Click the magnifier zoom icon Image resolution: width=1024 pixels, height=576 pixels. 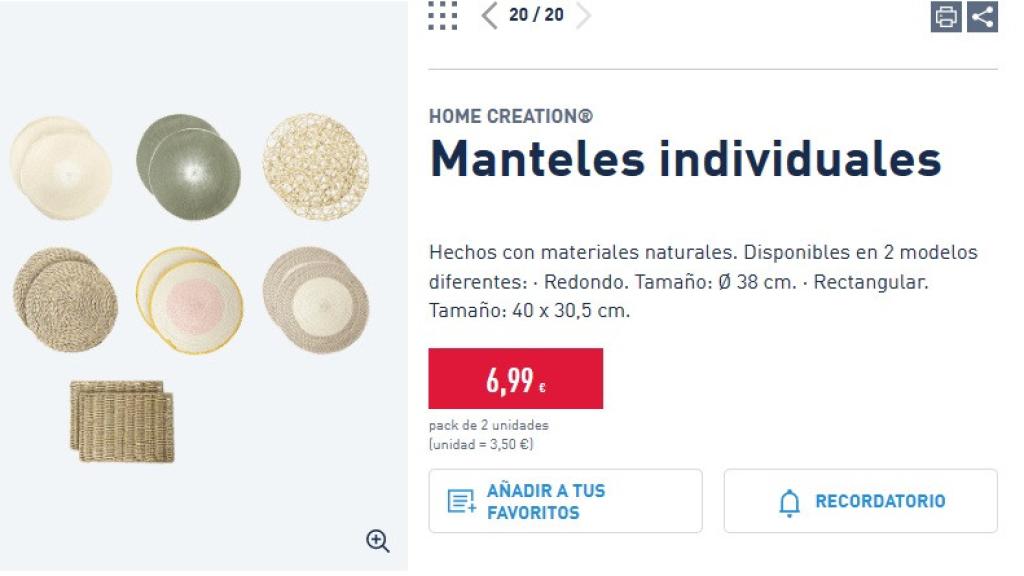click(x=377, y=541)
